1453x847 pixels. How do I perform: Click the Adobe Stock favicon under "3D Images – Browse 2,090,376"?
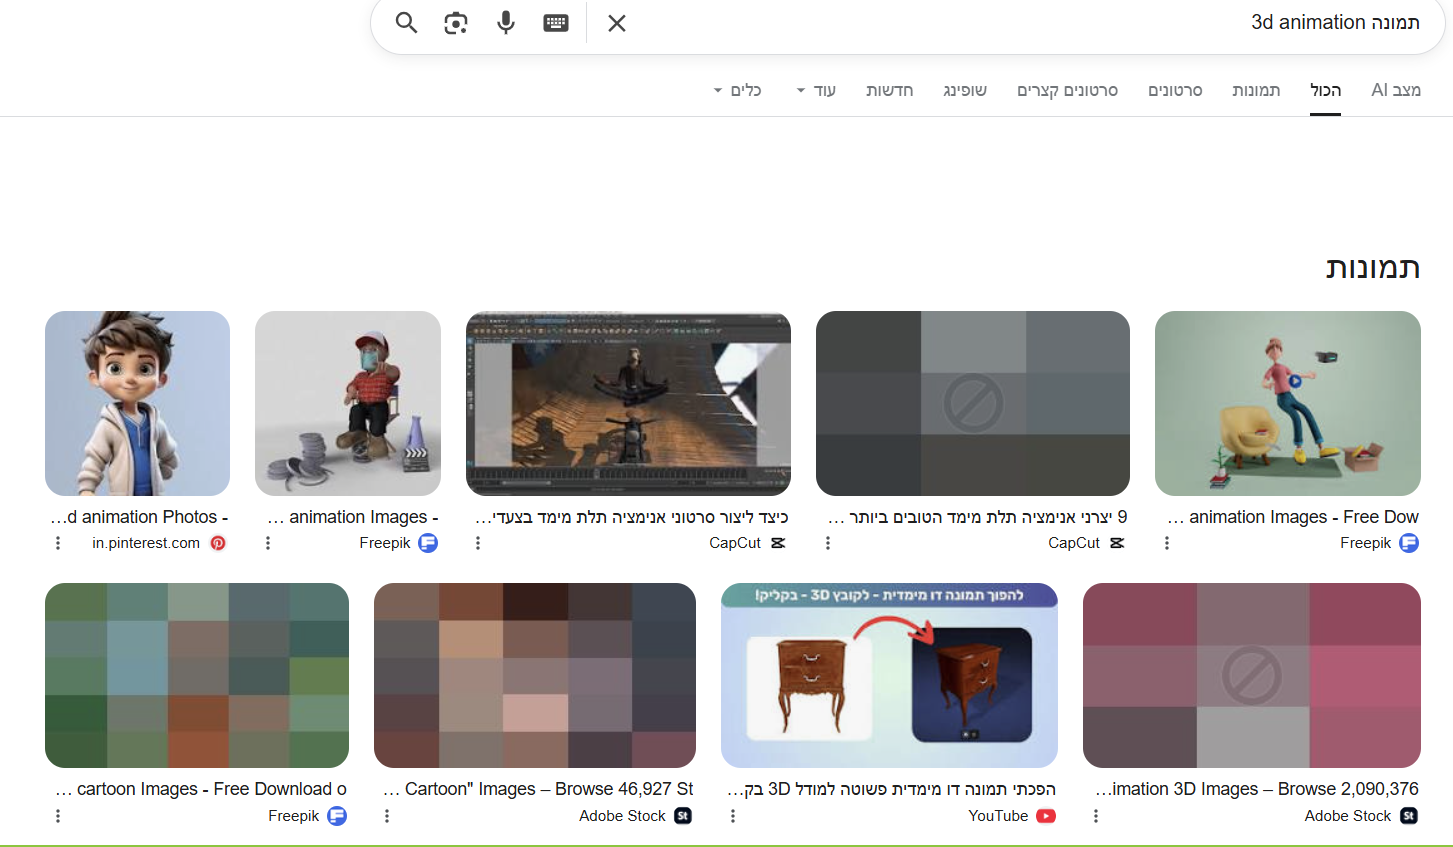[x=1409, y=816]
